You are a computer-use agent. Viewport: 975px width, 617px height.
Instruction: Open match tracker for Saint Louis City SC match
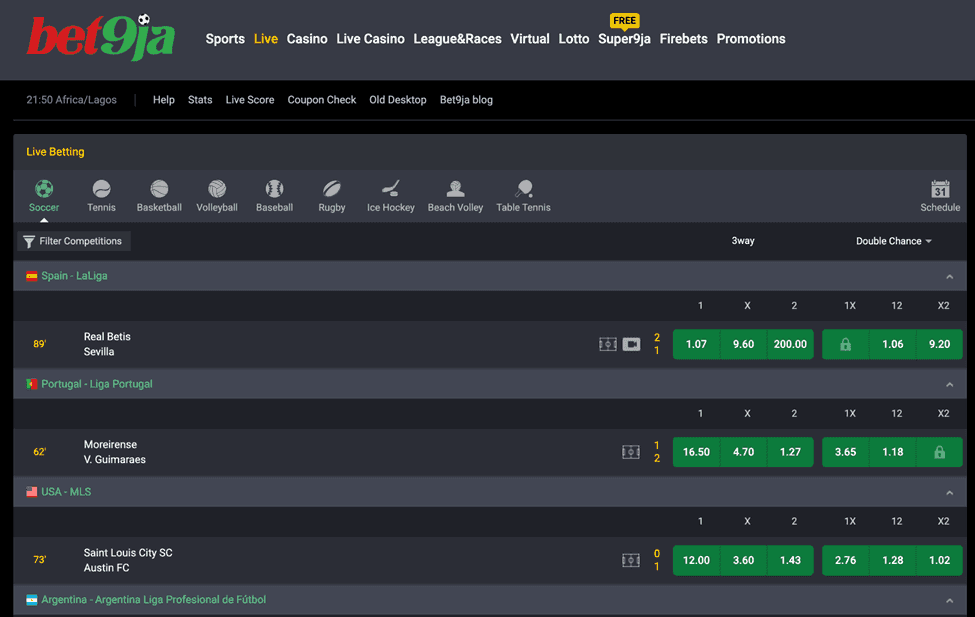coord(631,560)
